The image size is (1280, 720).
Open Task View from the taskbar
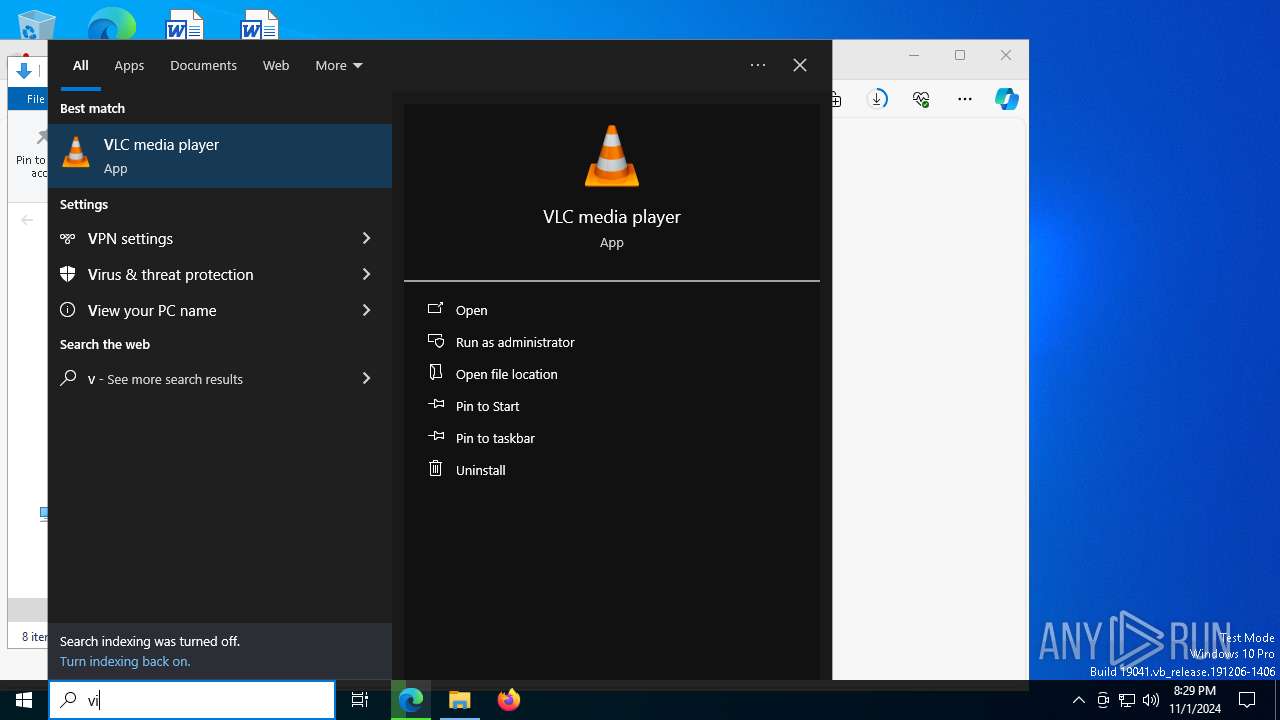(x=360, y=700)
